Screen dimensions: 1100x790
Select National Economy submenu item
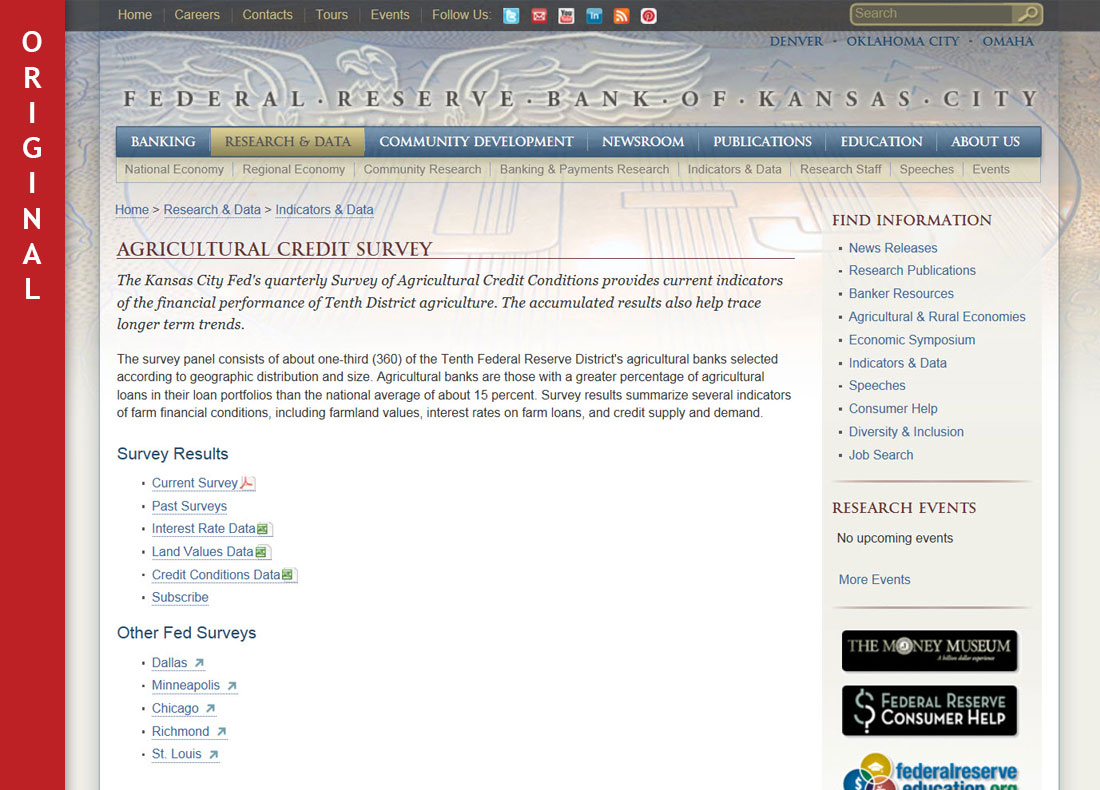point(174,169)
